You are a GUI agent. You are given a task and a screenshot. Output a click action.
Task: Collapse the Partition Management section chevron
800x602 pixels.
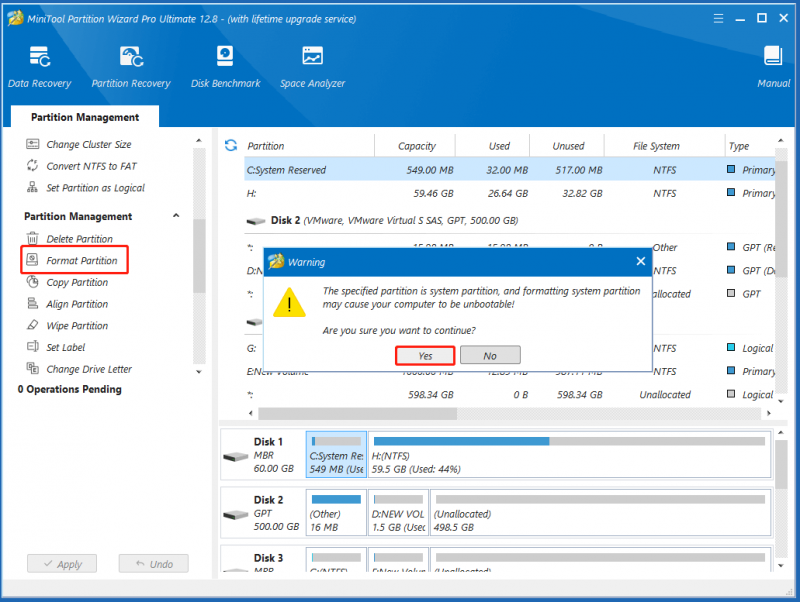pos(176,215)
